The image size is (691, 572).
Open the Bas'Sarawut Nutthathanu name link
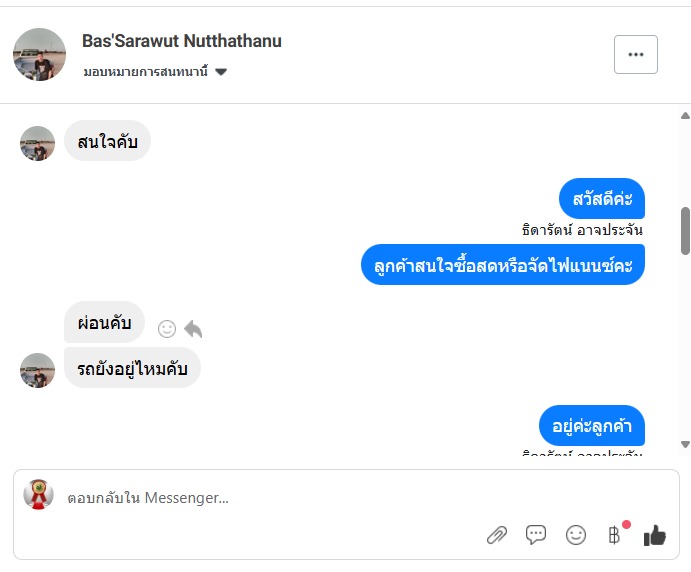point(181,41)
